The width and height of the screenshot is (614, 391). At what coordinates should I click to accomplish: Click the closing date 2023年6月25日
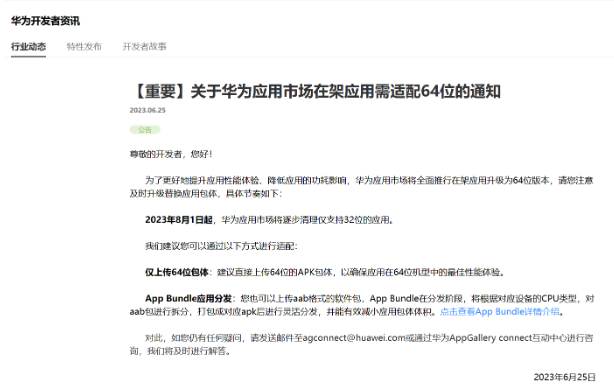click(x=564, y=377)
